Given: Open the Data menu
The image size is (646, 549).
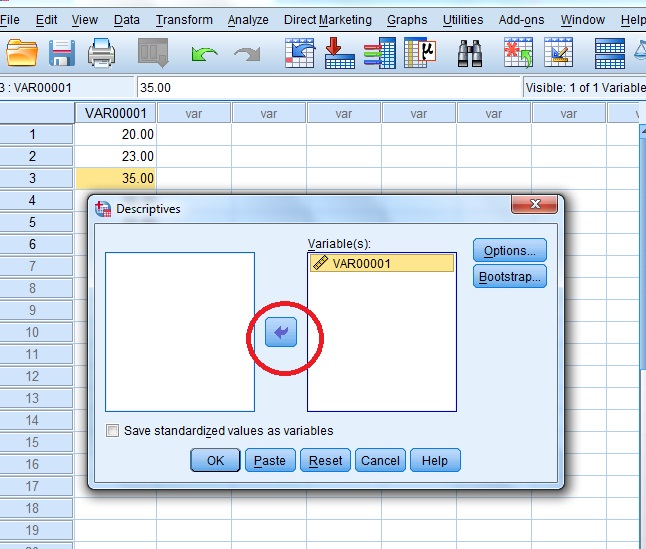Looking at the screenshot, I should click(x=126, y=20).
